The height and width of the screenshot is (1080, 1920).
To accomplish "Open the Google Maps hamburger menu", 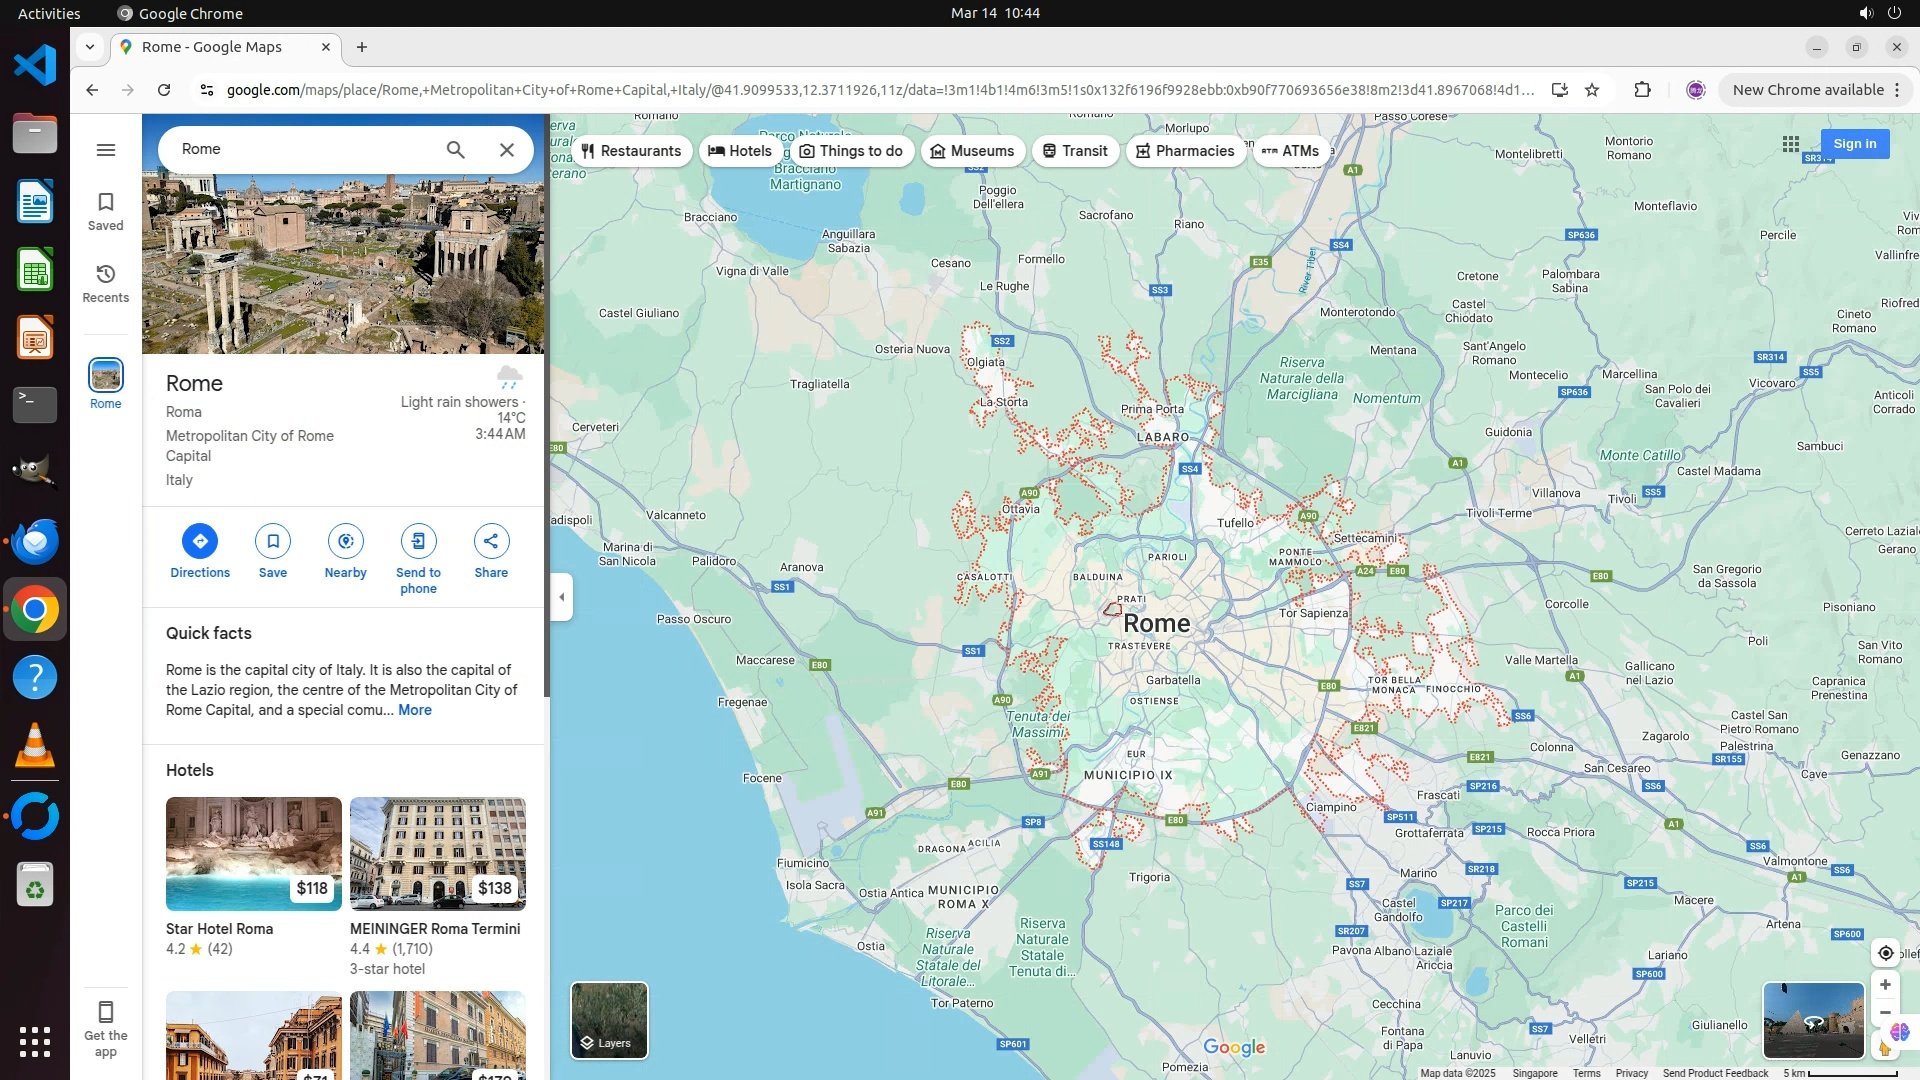I will coord(106,150).
